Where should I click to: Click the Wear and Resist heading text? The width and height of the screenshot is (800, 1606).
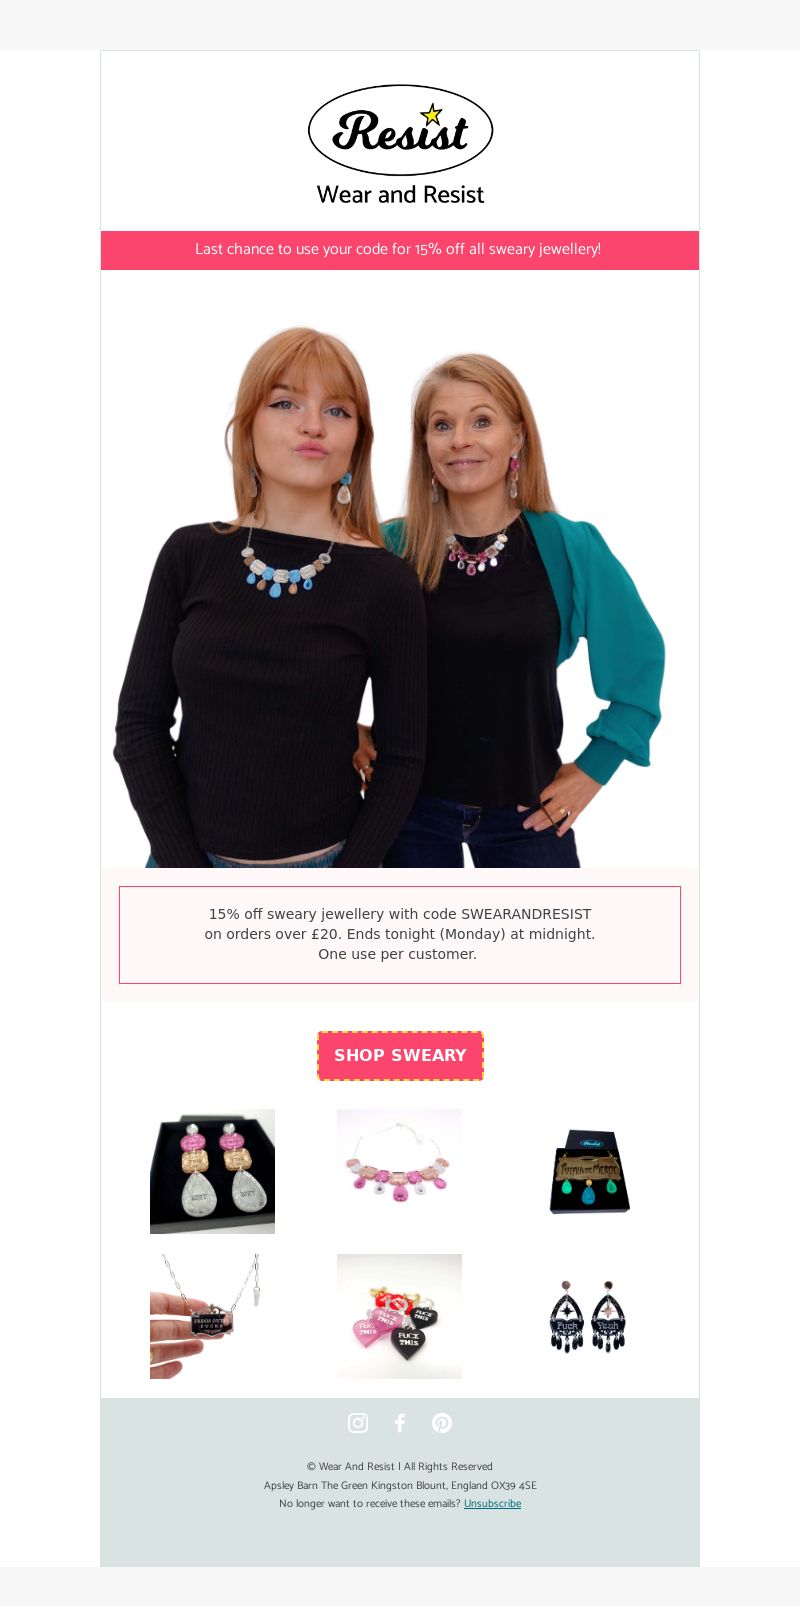(x=400, y=195)
